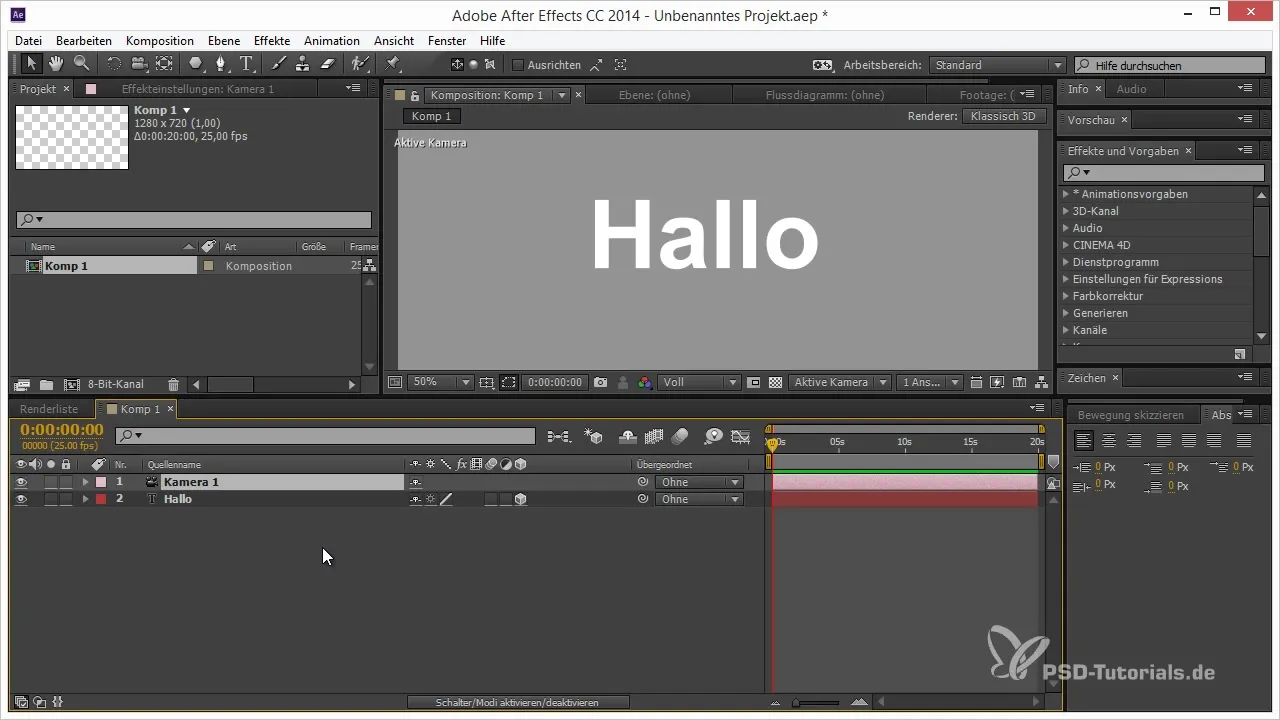
Task: Toggle 3D layer cube switch for Hallo
Action: pyautogui.click(x=521, y=499)
